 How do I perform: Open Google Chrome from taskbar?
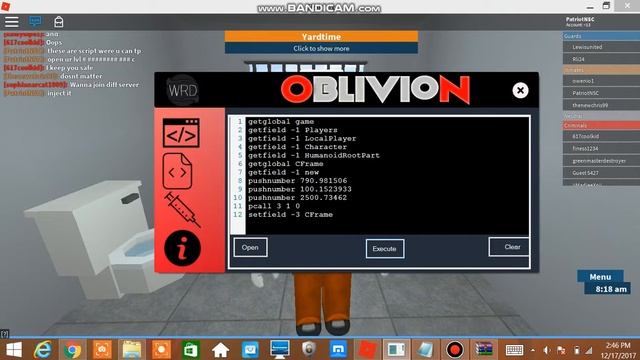[x=72, y=350]
